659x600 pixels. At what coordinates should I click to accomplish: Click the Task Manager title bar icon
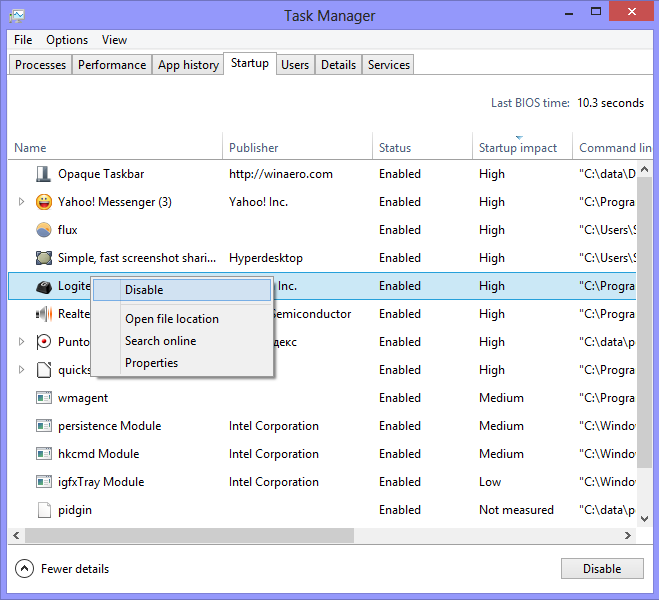17,16
